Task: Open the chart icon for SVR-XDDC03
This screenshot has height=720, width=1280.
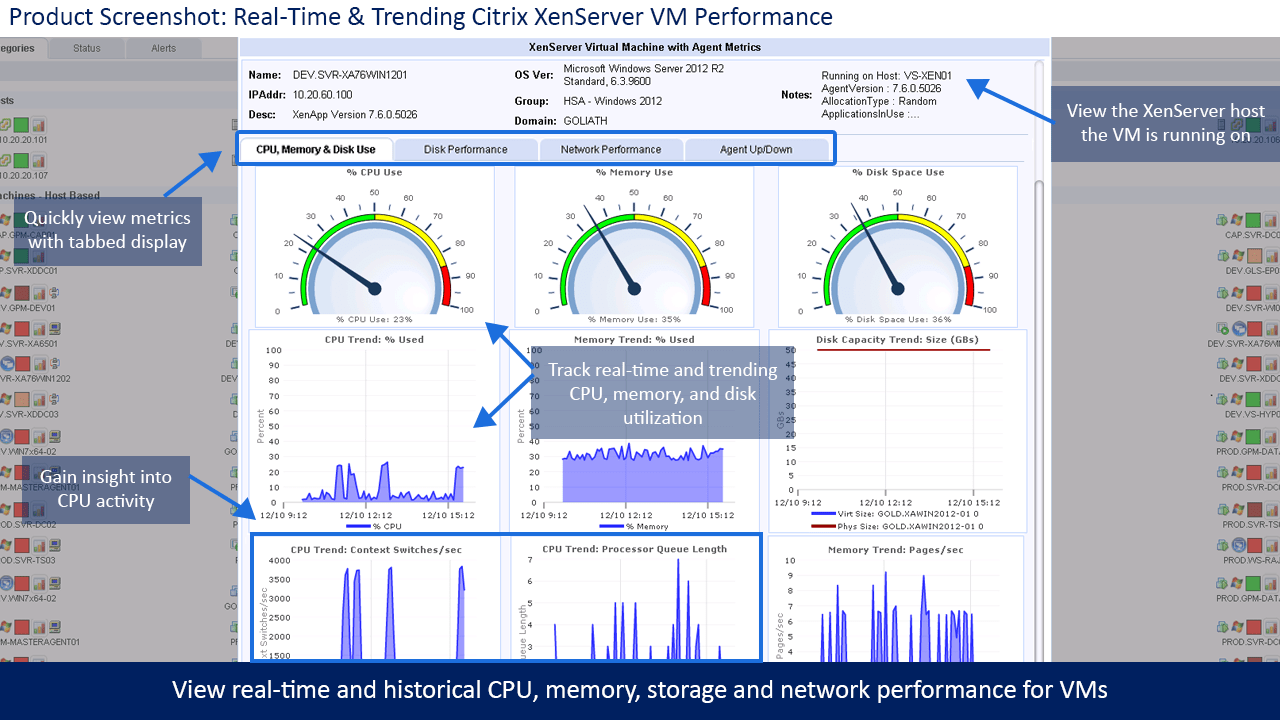Action: pyautogui.click(x=39, y=399)
